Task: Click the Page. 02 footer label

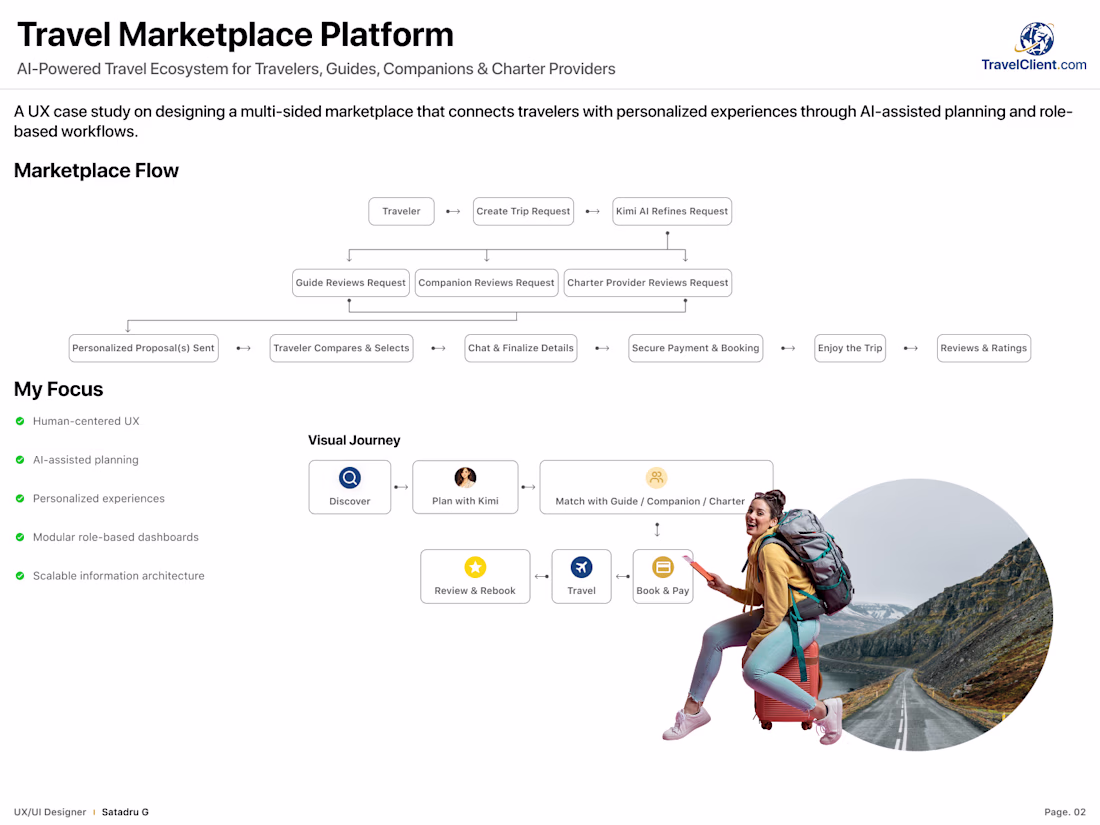Action: 1064,812
